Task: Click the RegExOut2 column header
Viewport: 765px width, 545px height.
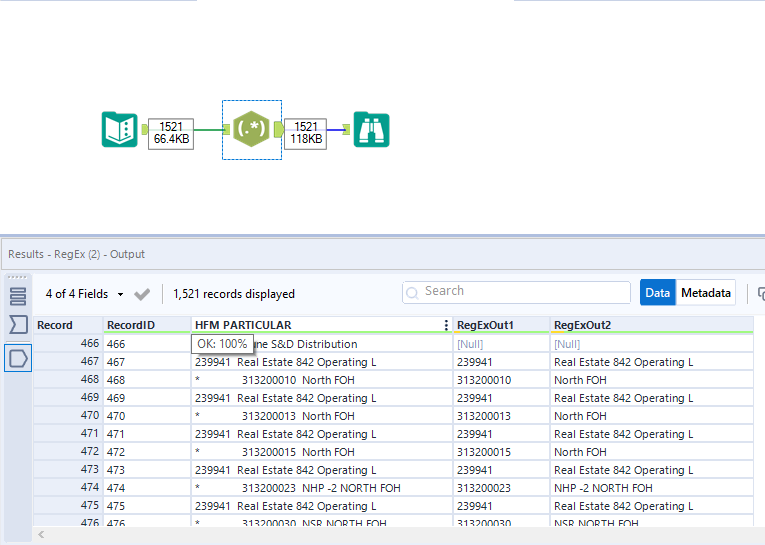Action: (x=652, y=325)
